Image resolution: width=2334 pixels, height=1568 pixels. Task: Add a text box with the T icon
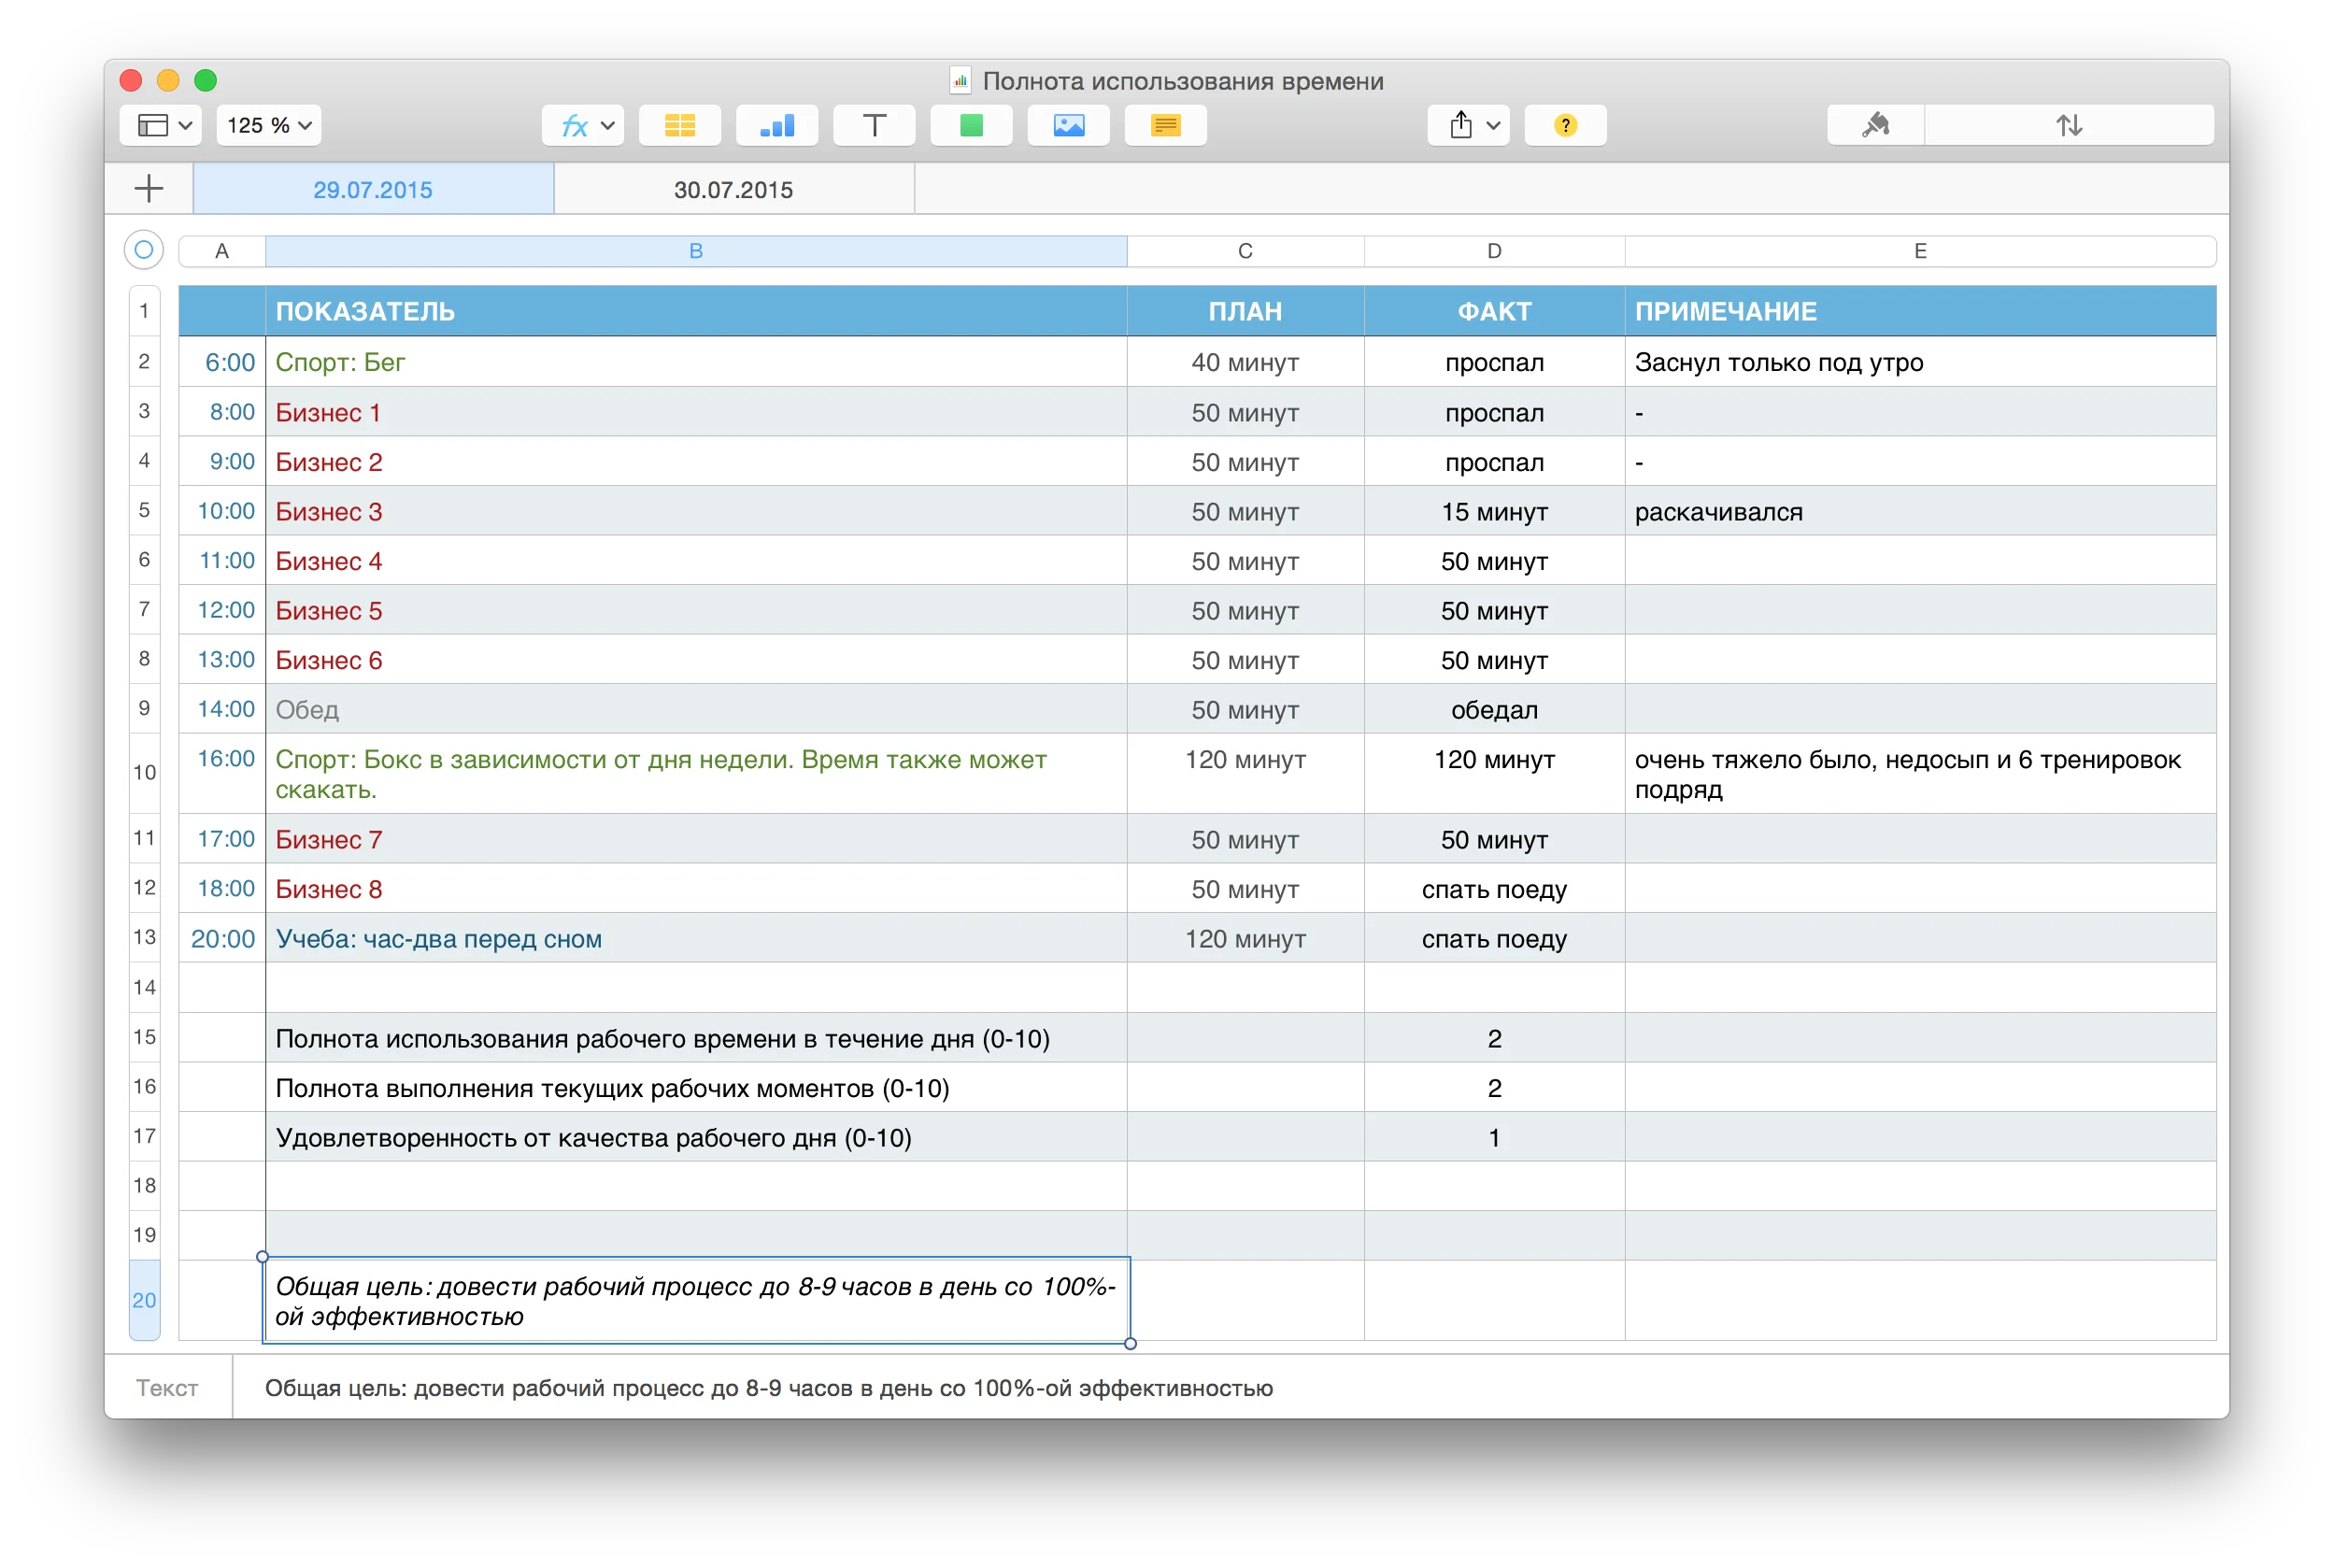tap(873, 125)
